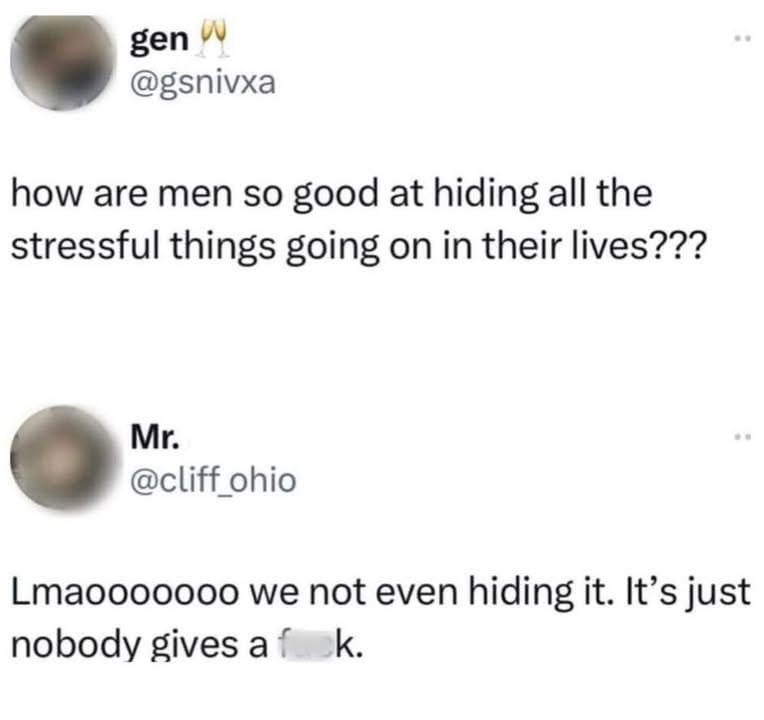
Task: Click the display name Mr.
Action: pos(154,436)
